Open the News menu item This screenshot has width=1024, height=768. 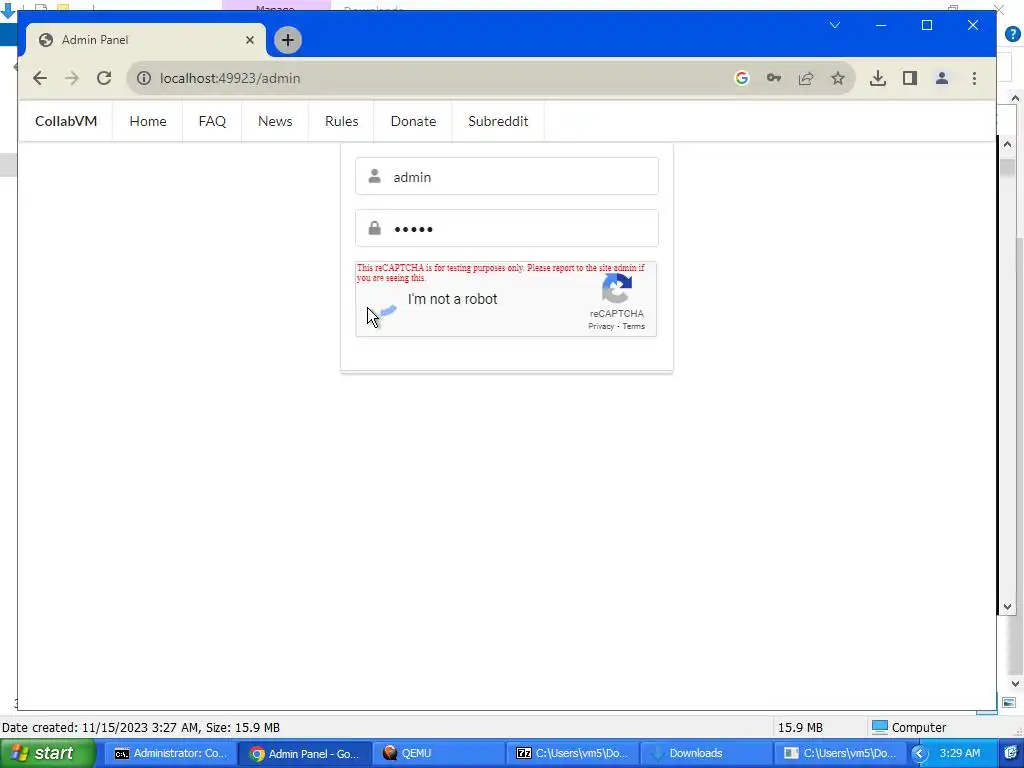coord(275,121)
